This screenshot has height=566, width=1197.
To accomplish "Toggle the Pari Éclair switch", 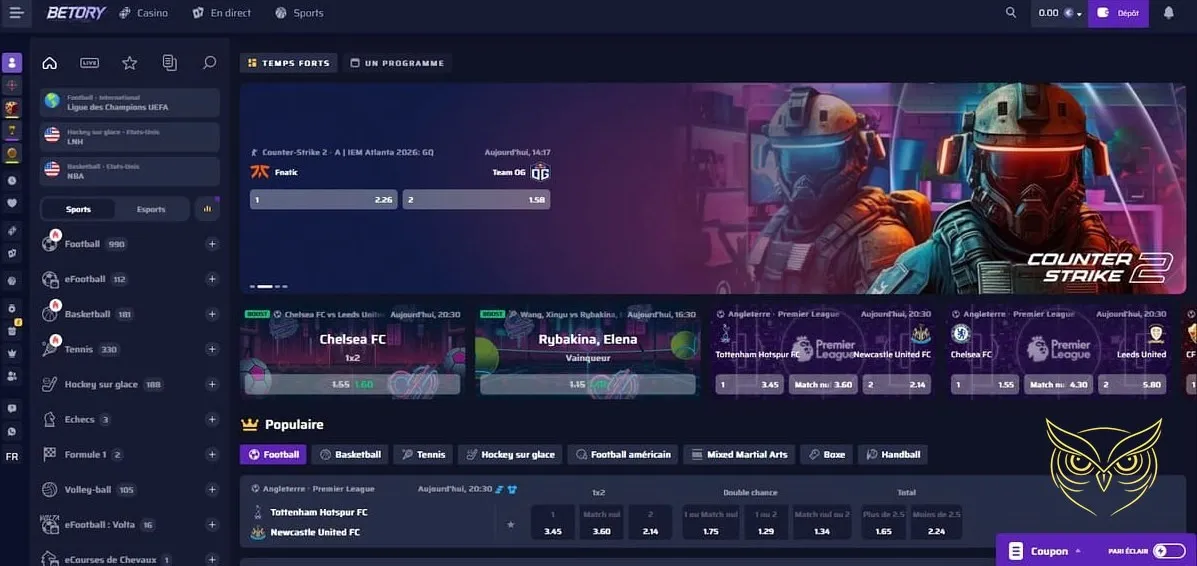I will pyautogui.click(x=1167, y=551).
